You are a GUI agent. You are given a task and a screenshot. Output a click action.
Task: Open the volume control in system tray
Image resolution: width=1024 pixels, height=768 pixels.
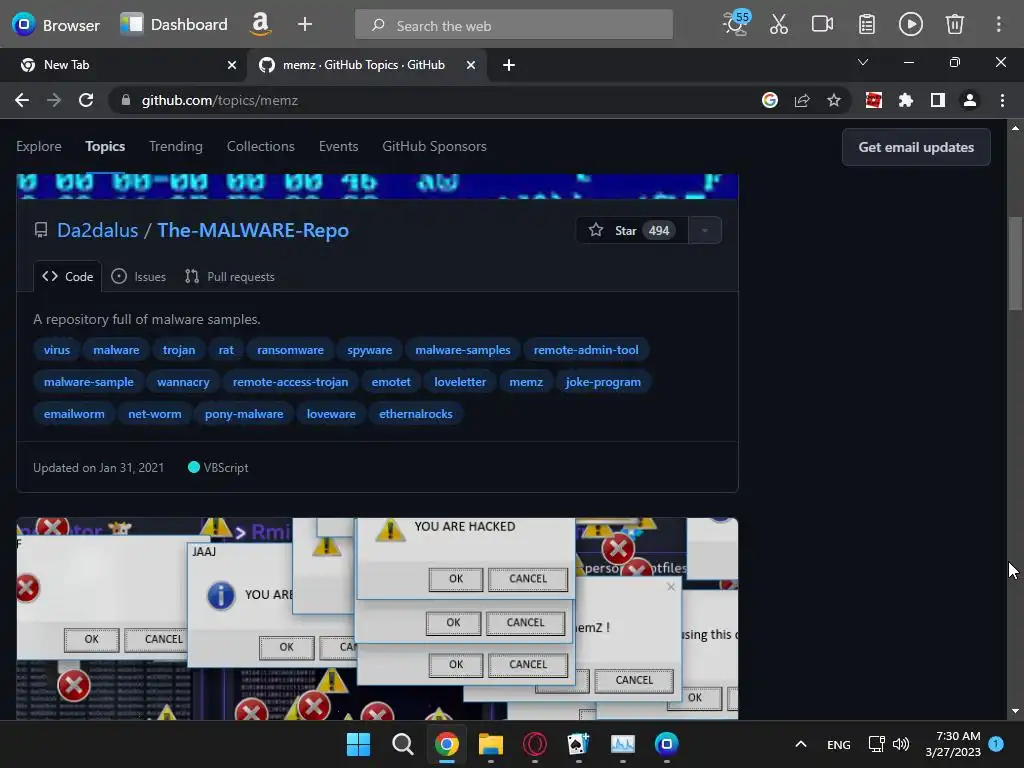(901, 744)
